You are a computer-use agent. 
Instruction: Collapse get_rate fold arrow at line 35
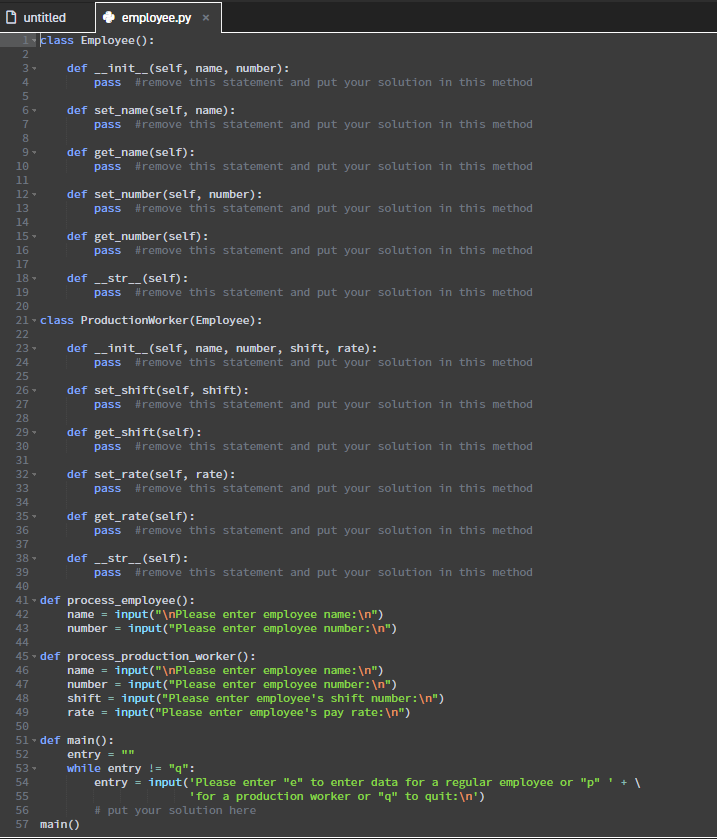[x=34, y=516]
